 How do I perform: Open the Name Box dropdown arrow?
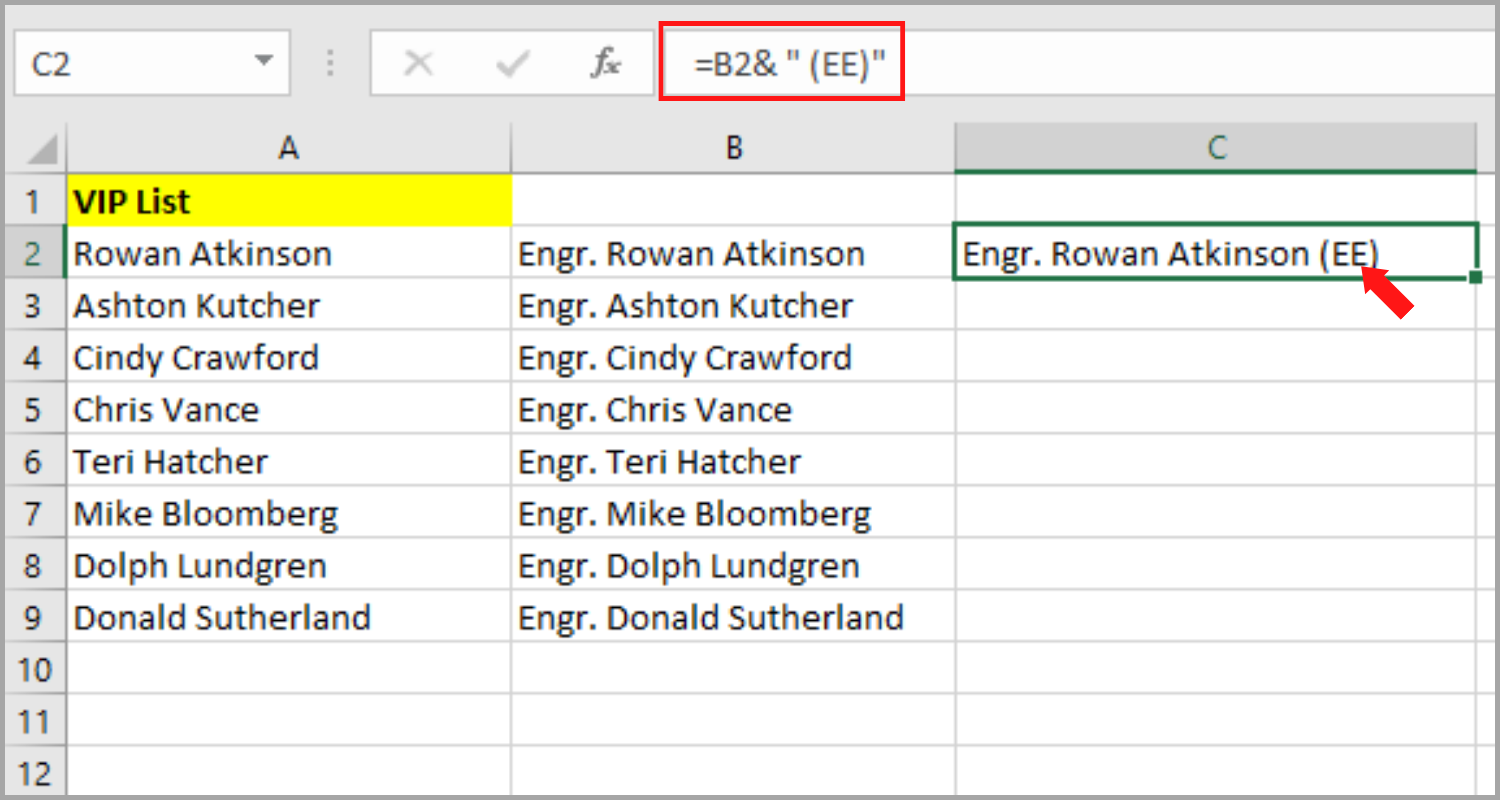263,62
